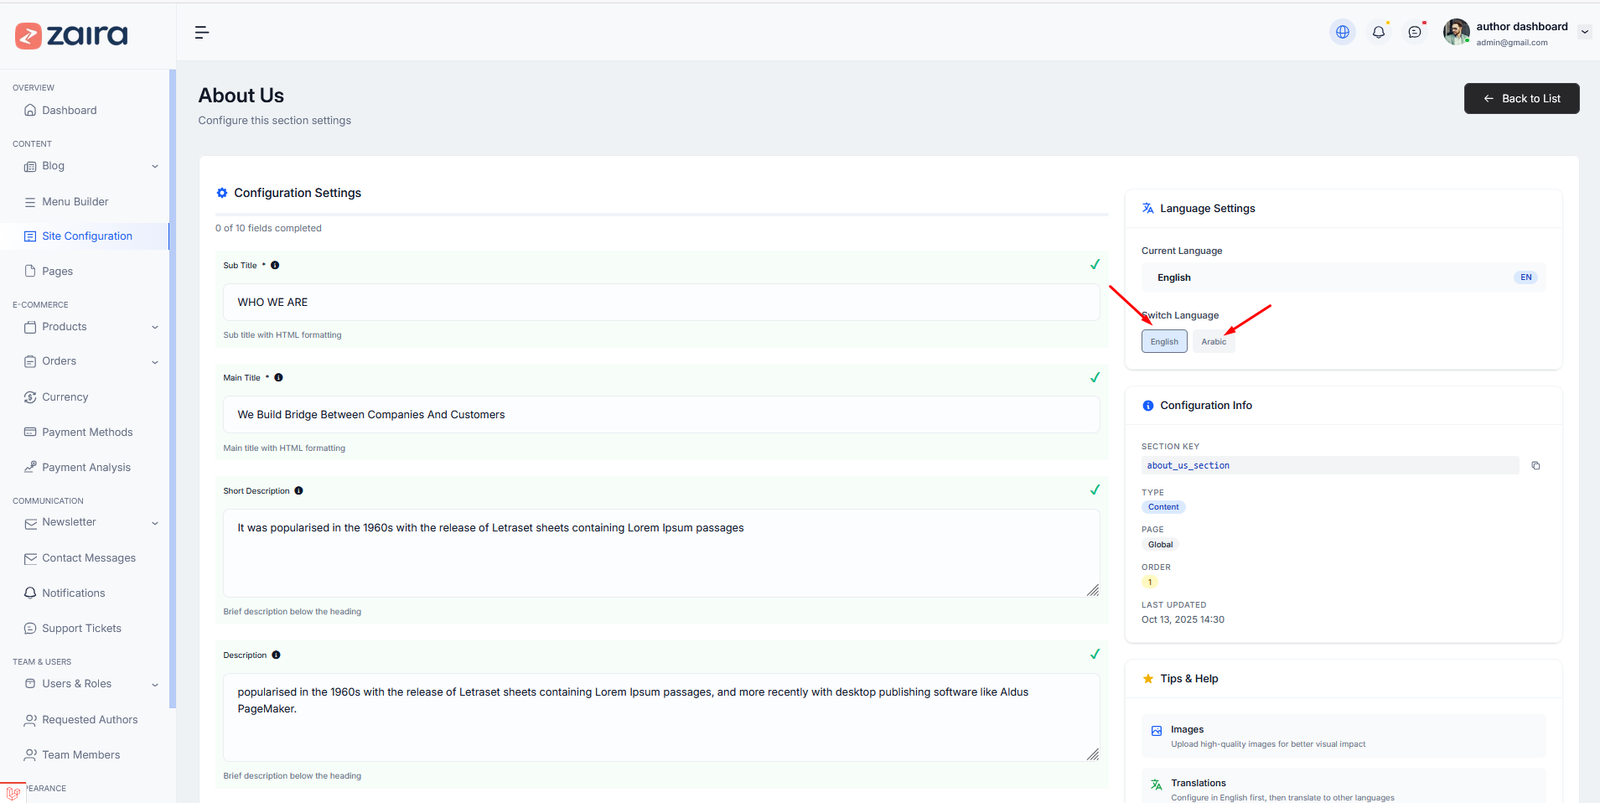1600x803 pixels.
Task: Click the globe language icon in header
Action: tap(1342, 32)
